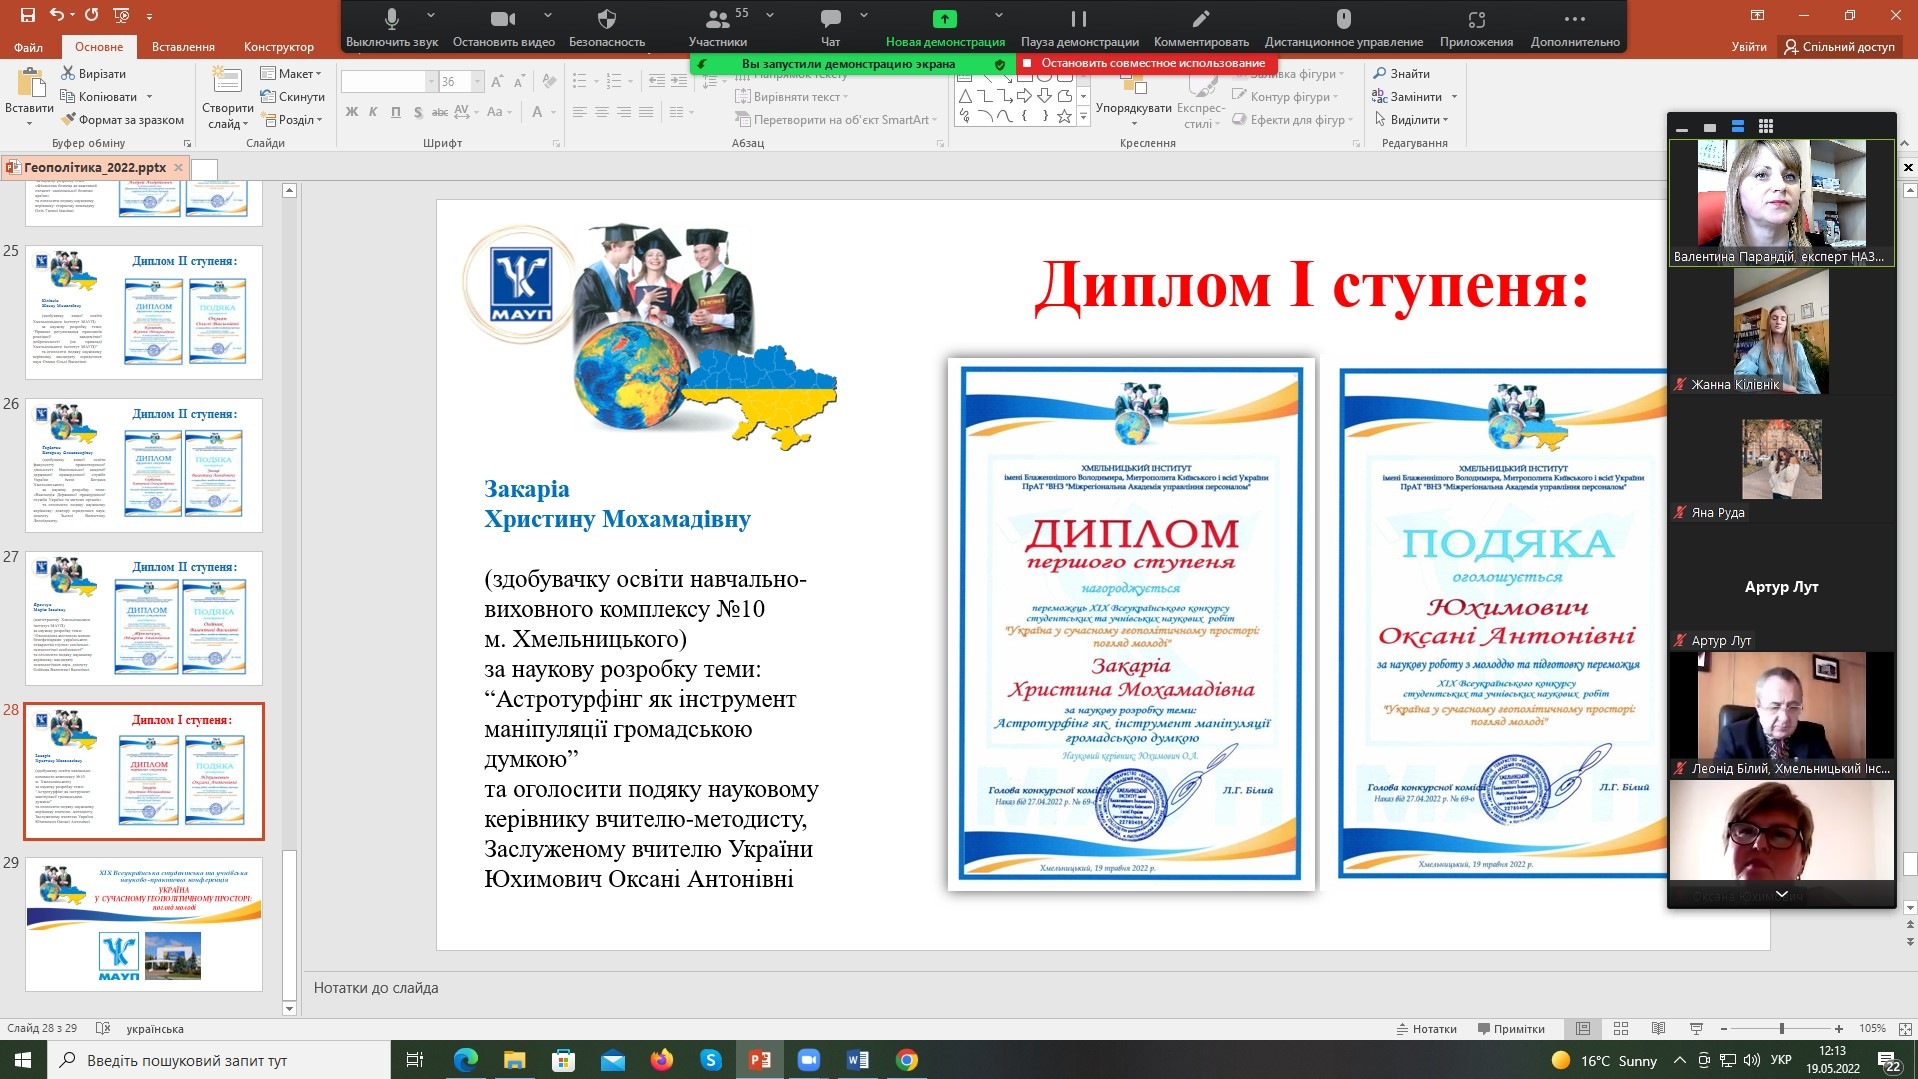Open PowerPoint from the Windows taskbar
Viewport: 1918px width, 1079px height.
point(760,1060)
